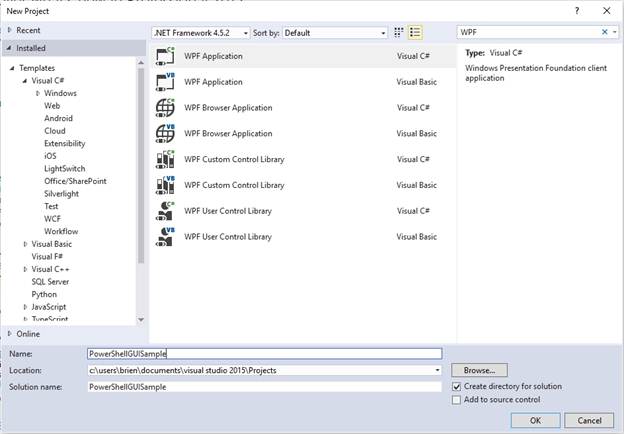
Task: Click the tree scrollbar down arrow
Action: (x=141, y=319)
